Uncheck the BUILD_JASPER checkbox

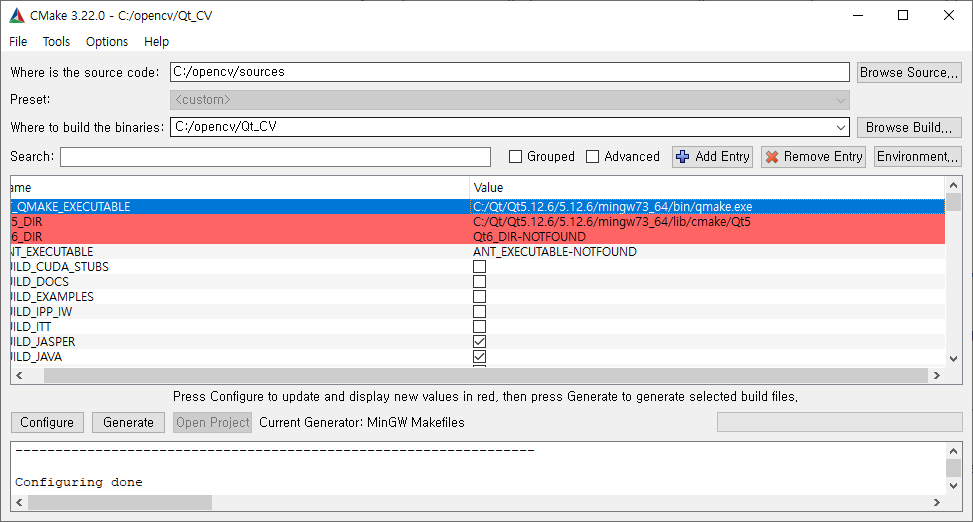click(479, 341)
